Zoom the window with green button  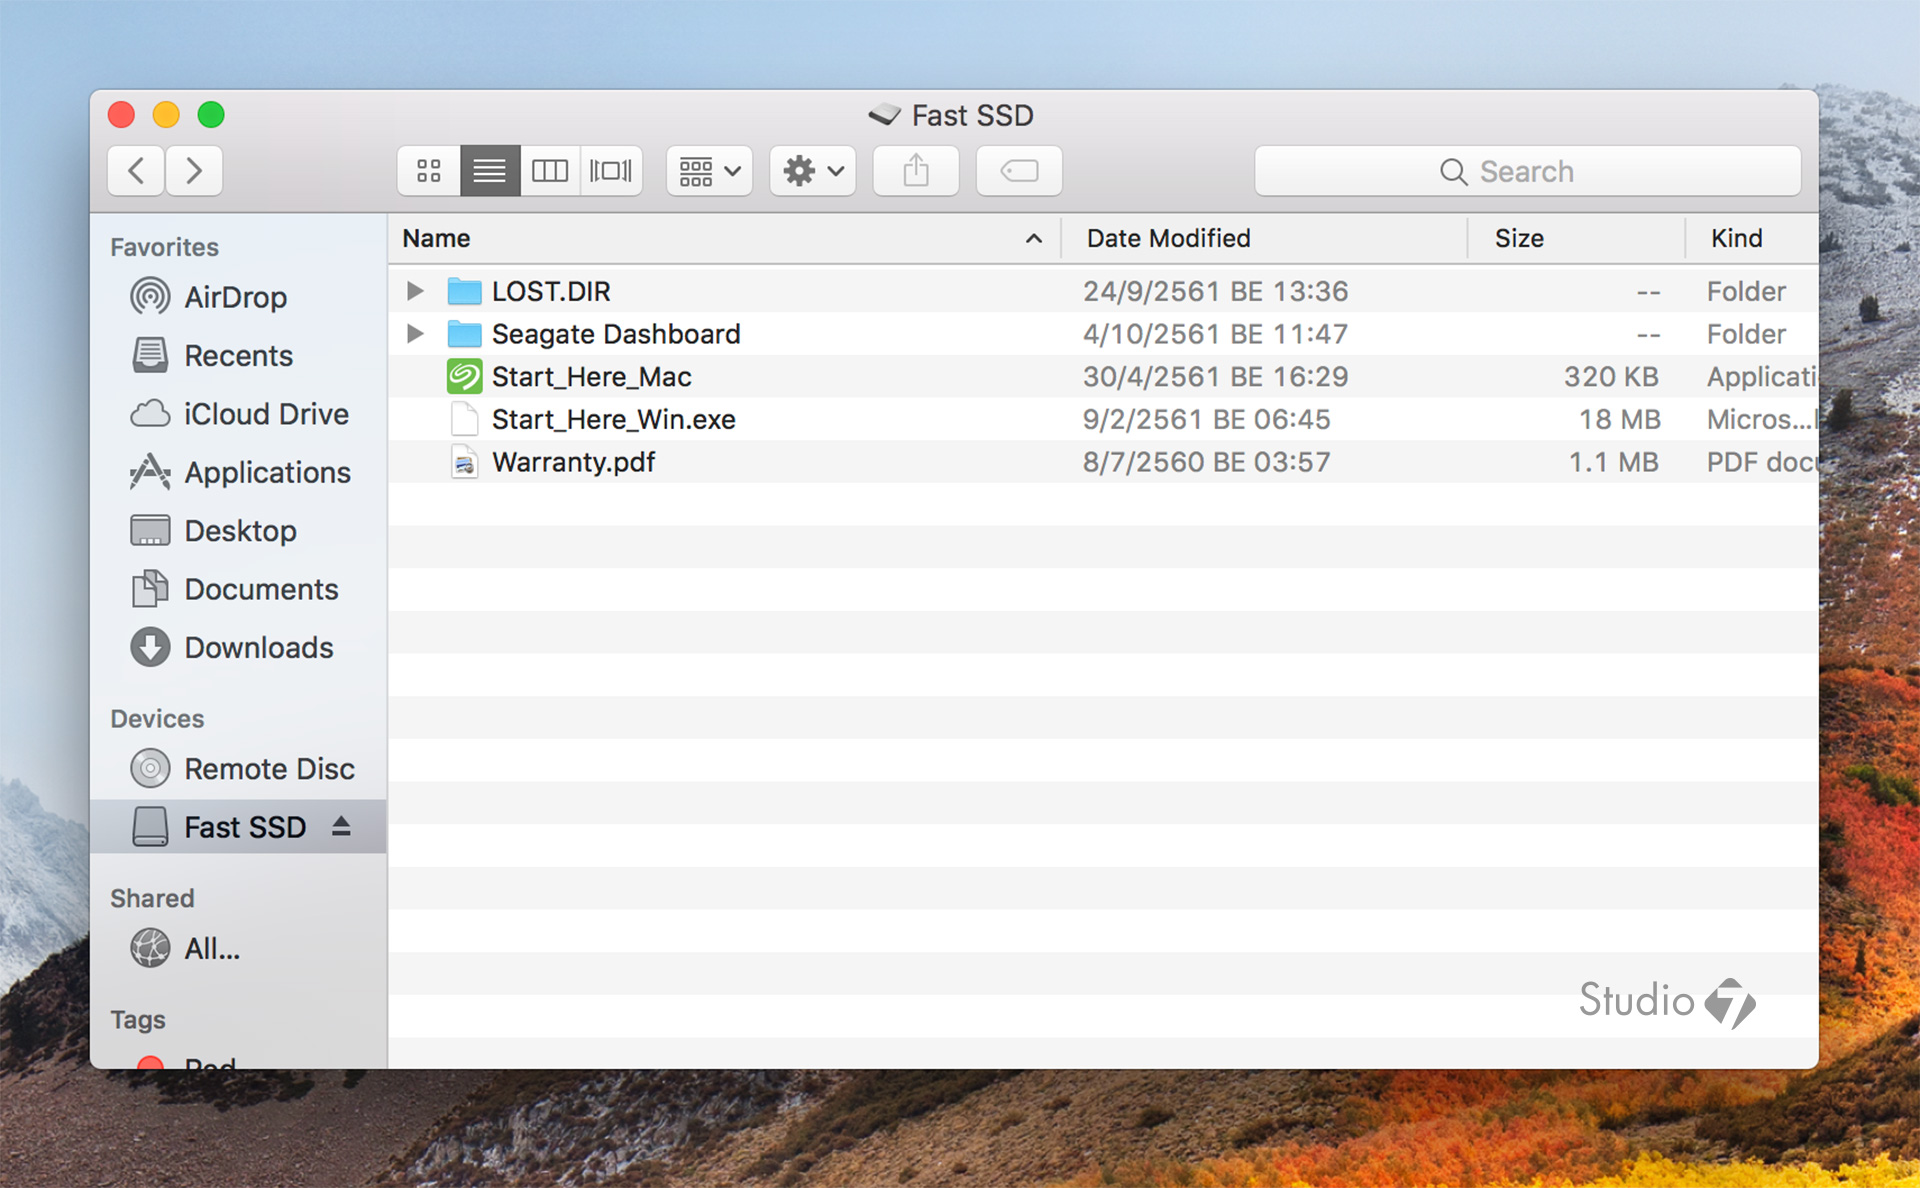click(211, 115)
